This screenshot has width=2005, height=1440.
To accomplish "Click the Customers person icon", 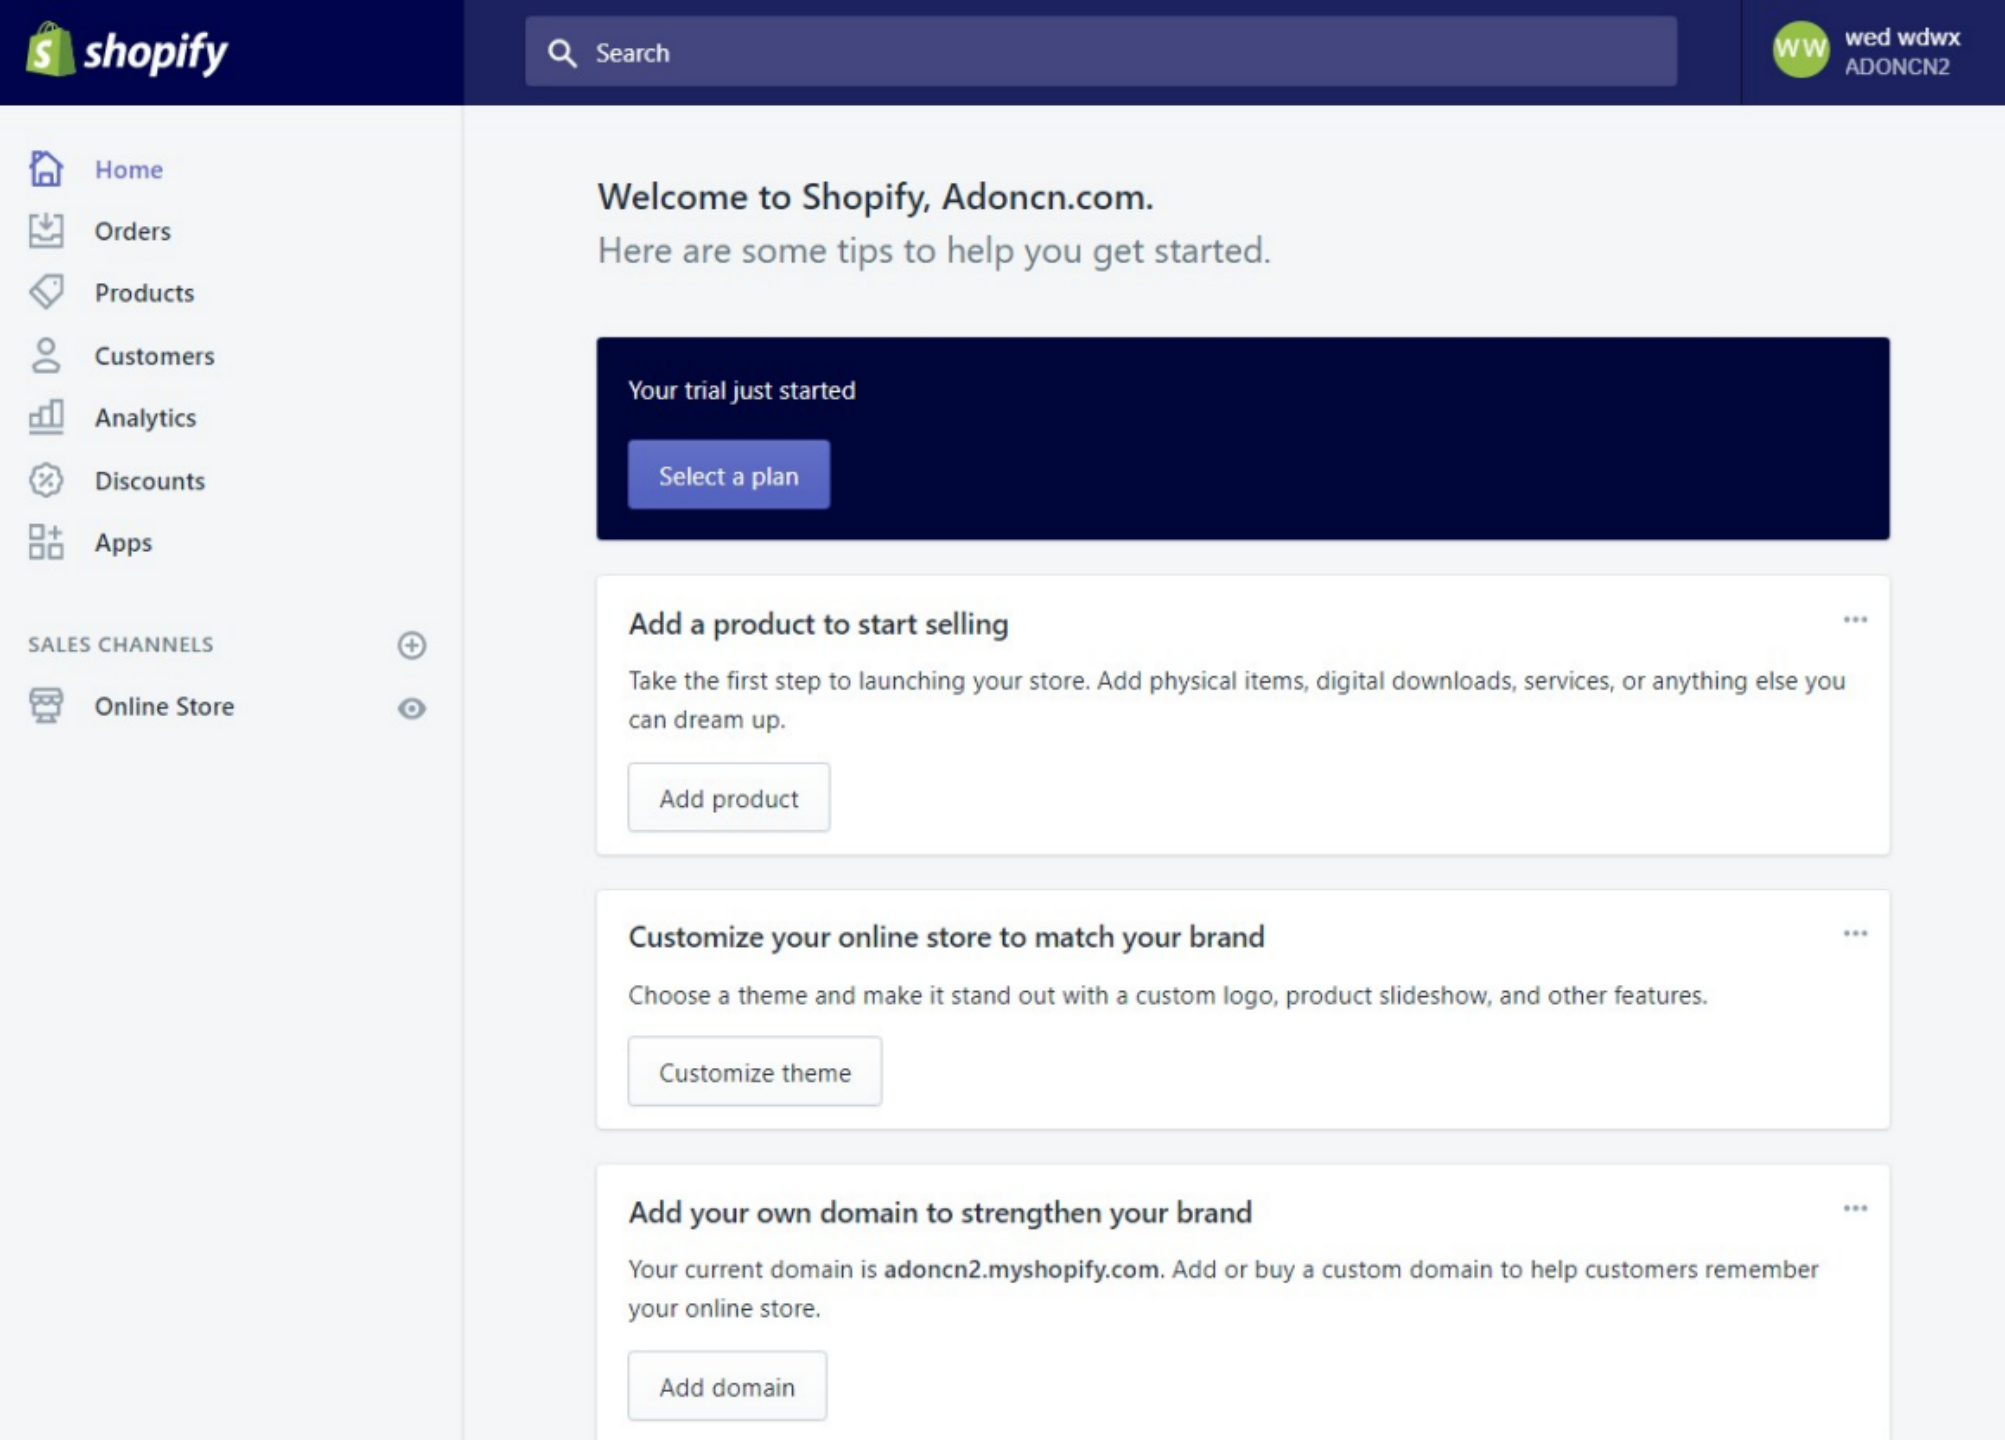I will coord(46,355).
